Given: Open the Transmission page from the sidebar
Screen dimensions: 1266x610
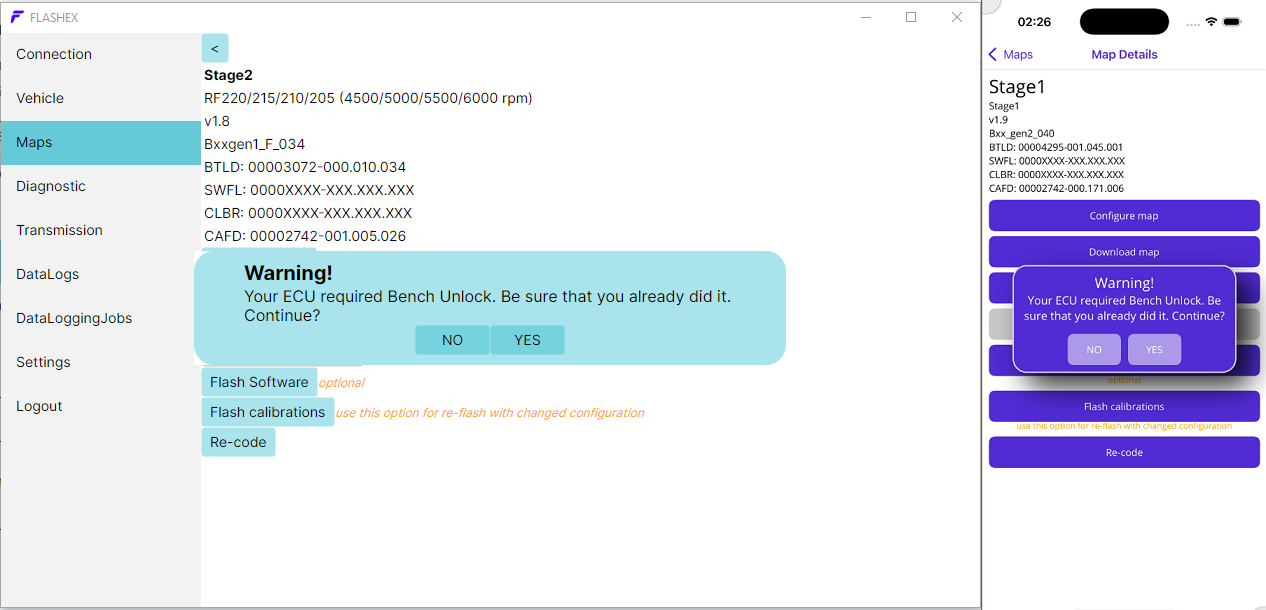Looking at the screenshot, I should pyautogui.click(x=59, y=230).
